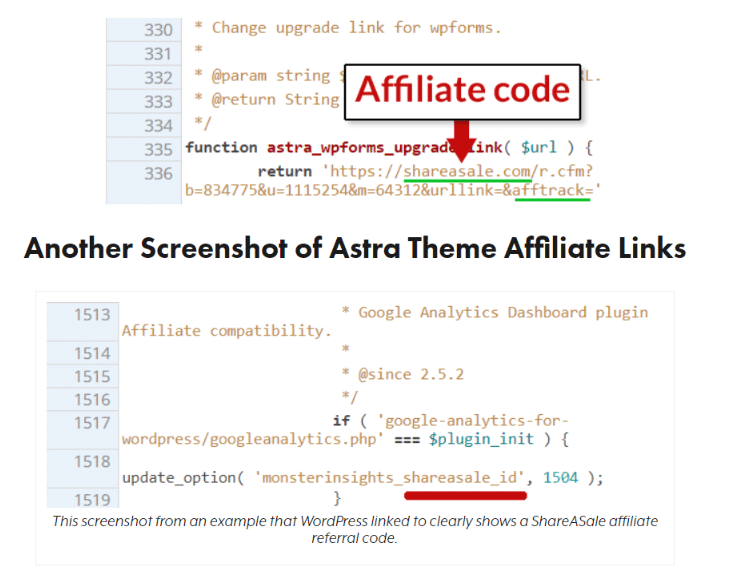Screen dimensions: 747x567
Task: Click the caption about ShareASale affiliate referral code
Action: click(355, 529)
